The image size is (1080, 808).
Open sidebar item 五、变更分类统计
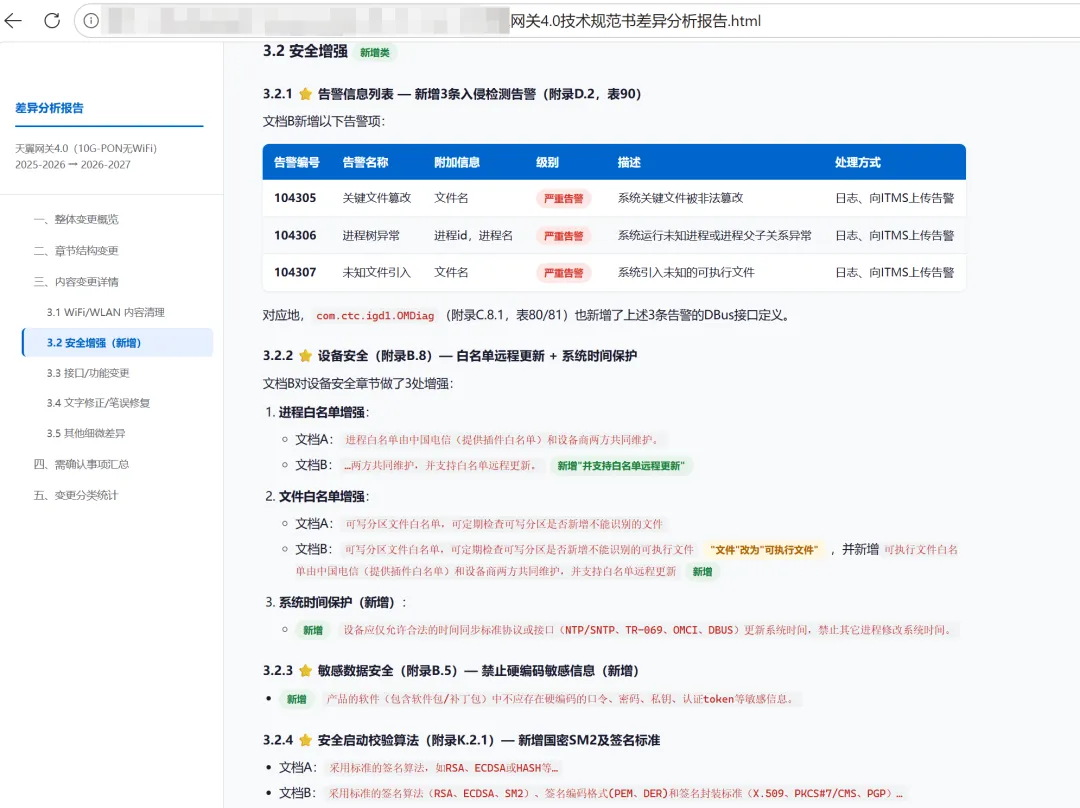coord(76,495)
